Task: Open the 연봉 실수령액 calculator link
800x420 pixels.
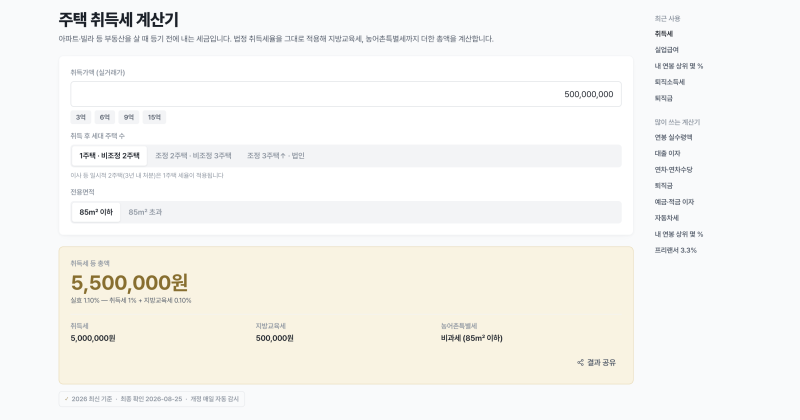Action: click(x=673, y=137)
